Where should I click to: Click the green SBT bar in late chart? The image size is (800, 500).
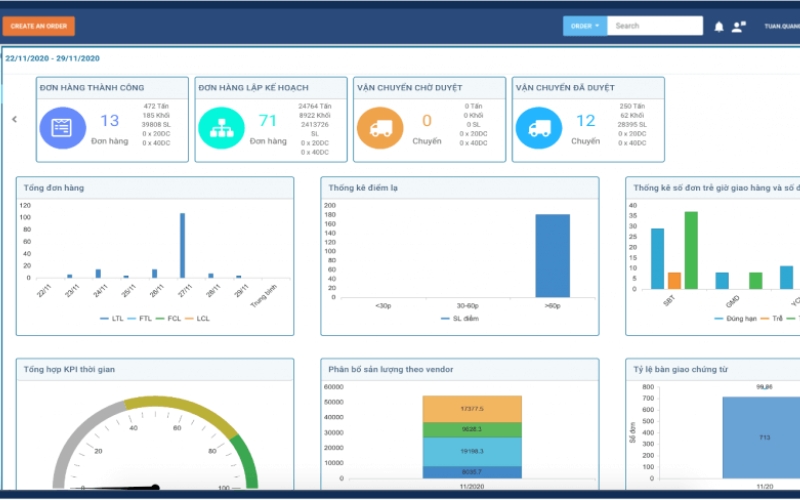(691, 251)
